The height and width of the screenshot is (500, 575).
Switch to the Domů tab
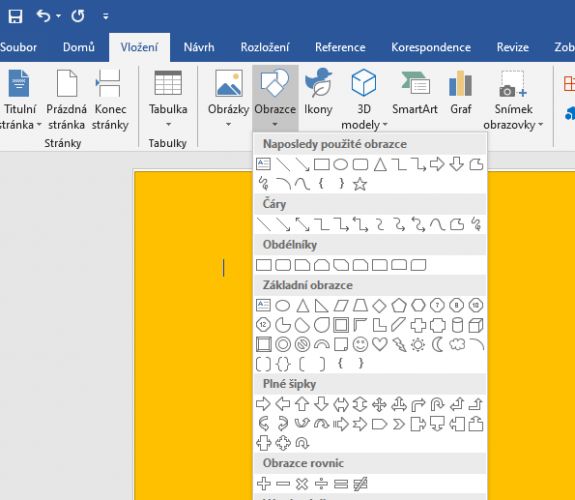pyautogui.click(x=78, y=47)
